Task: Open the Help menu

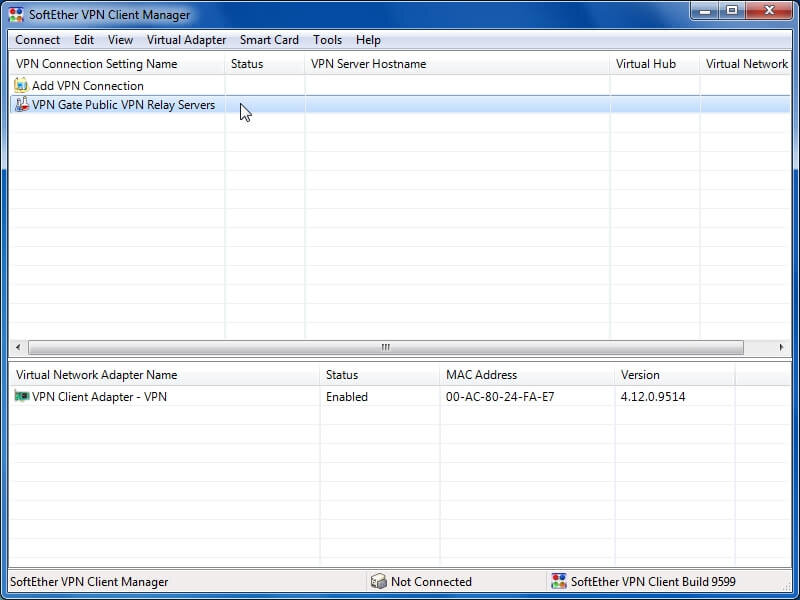Action: point(368,40)
